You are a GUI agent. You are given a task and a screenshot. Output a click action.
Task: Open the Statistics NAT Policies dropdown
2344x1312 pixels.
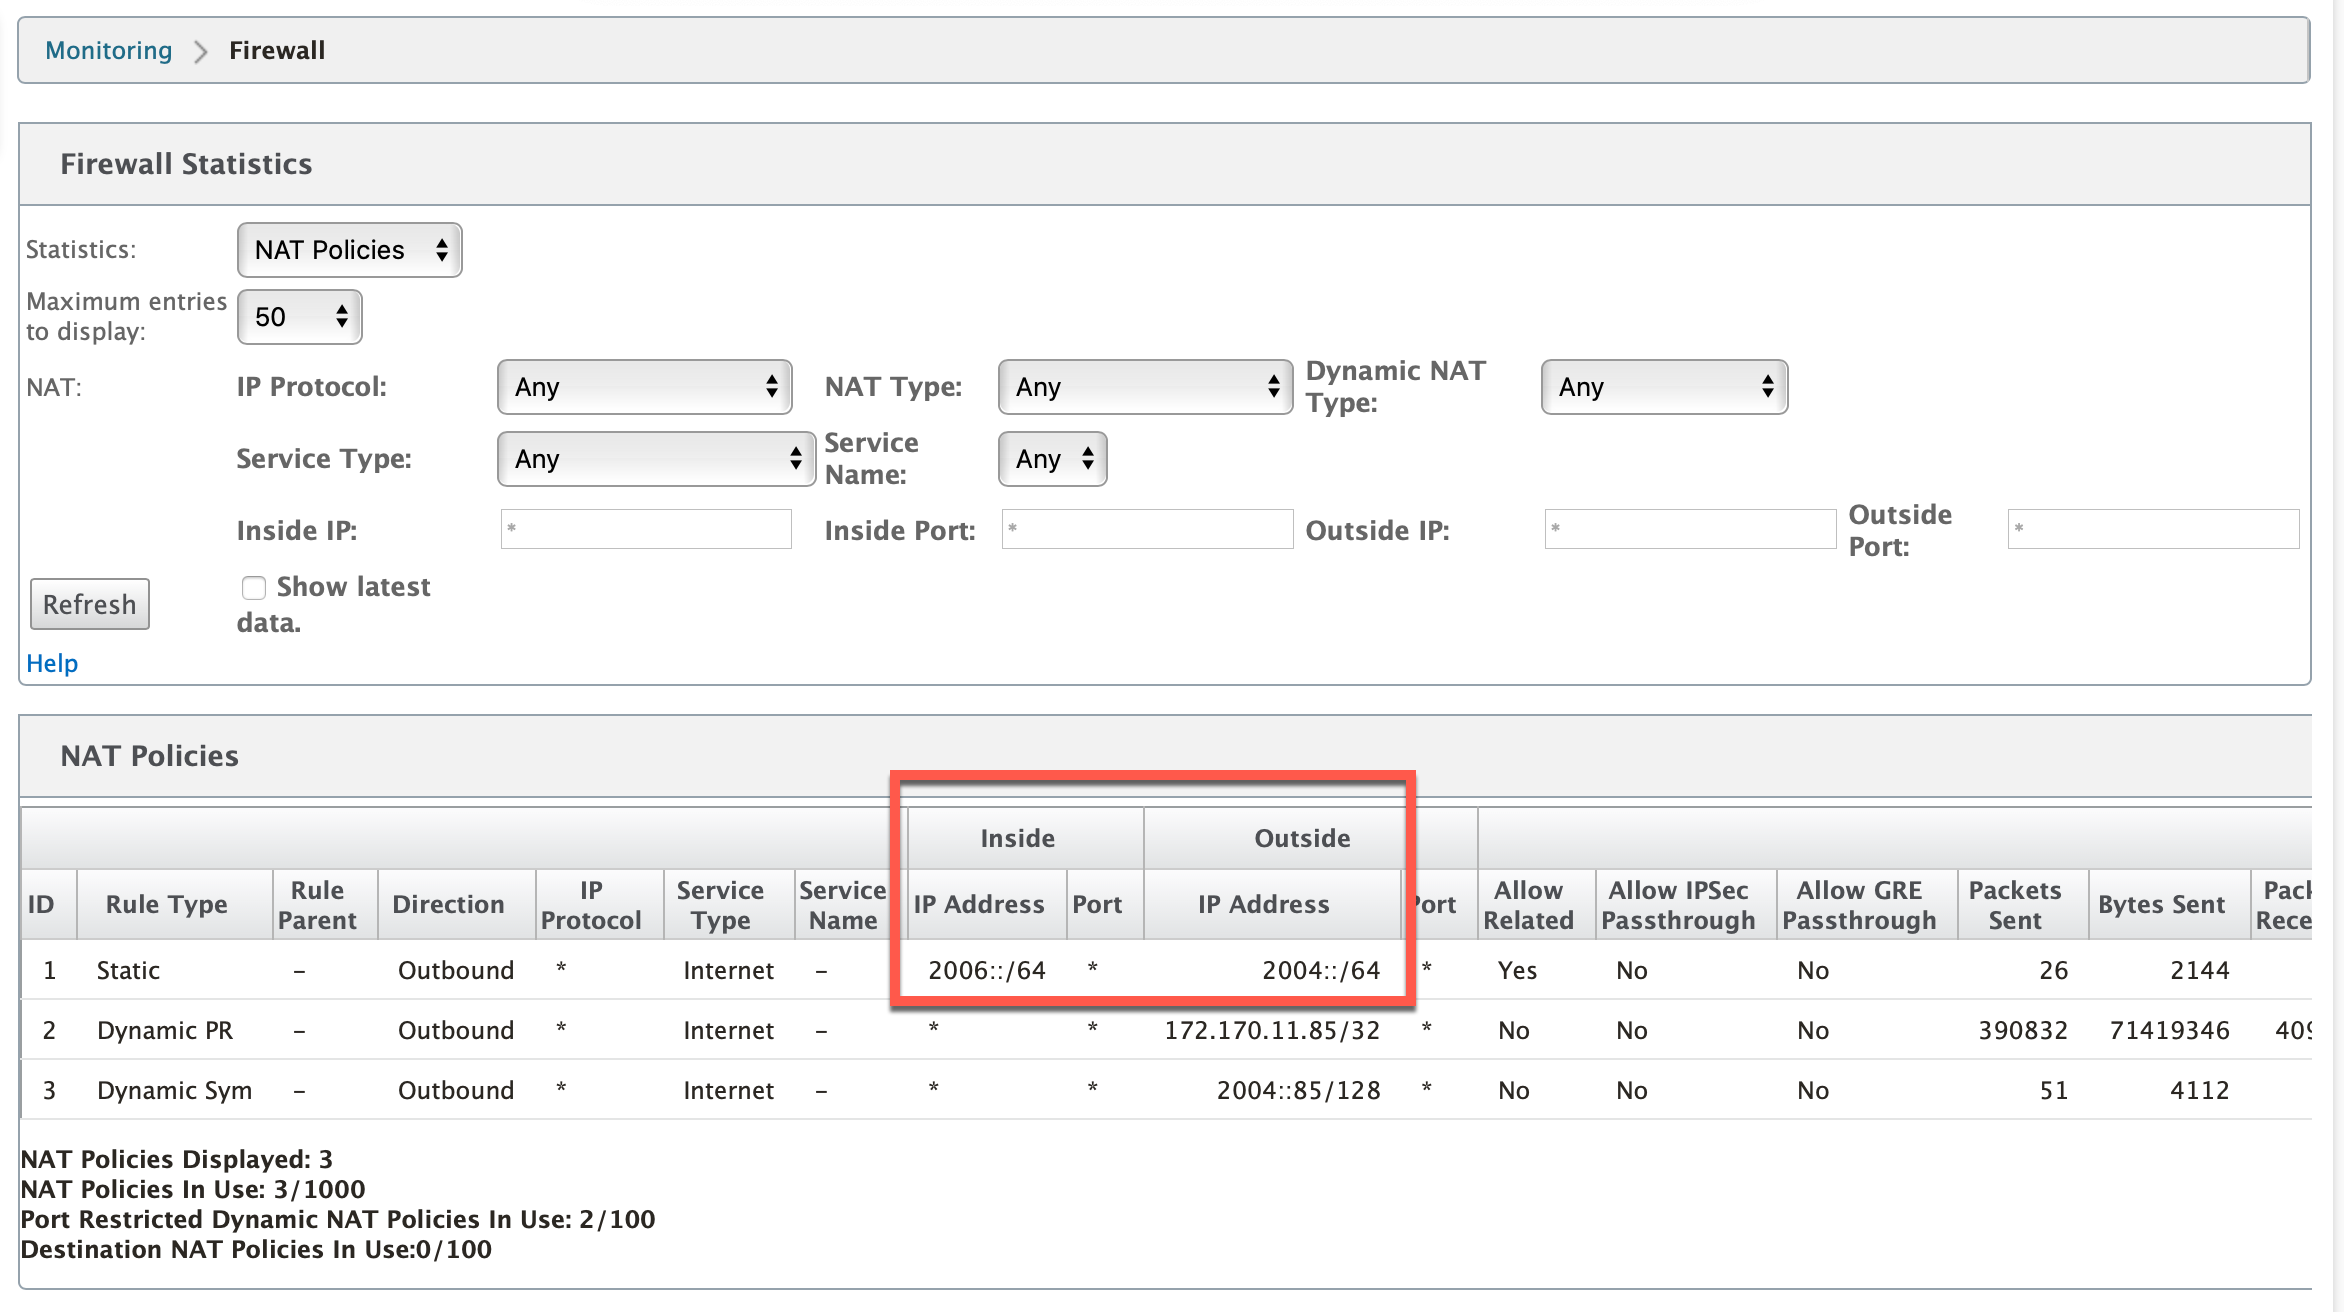pyautogui.click(x=349, y=250)
